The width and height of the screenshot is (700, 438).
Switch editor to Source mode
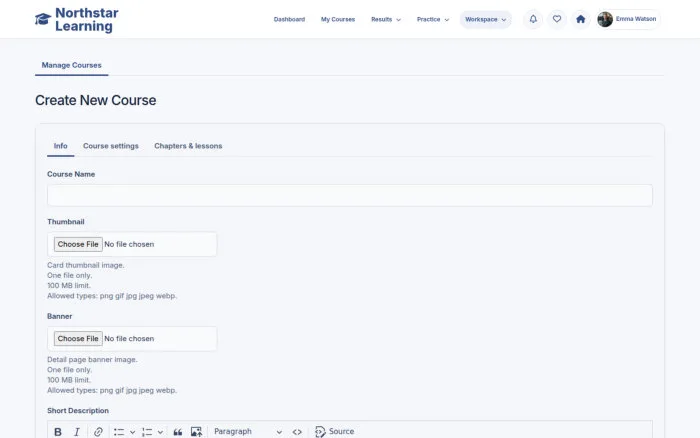click(335, 432)
